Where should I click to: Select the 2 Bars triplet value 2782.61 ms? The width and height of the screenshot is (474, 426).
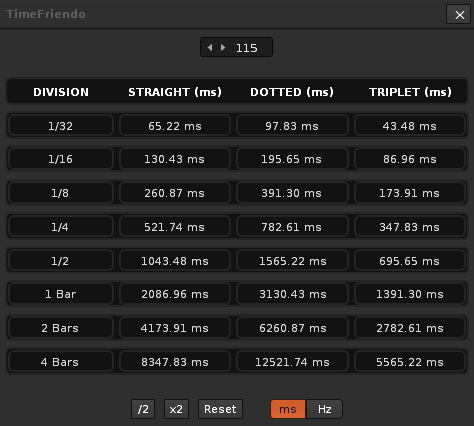tap(410, 328)
